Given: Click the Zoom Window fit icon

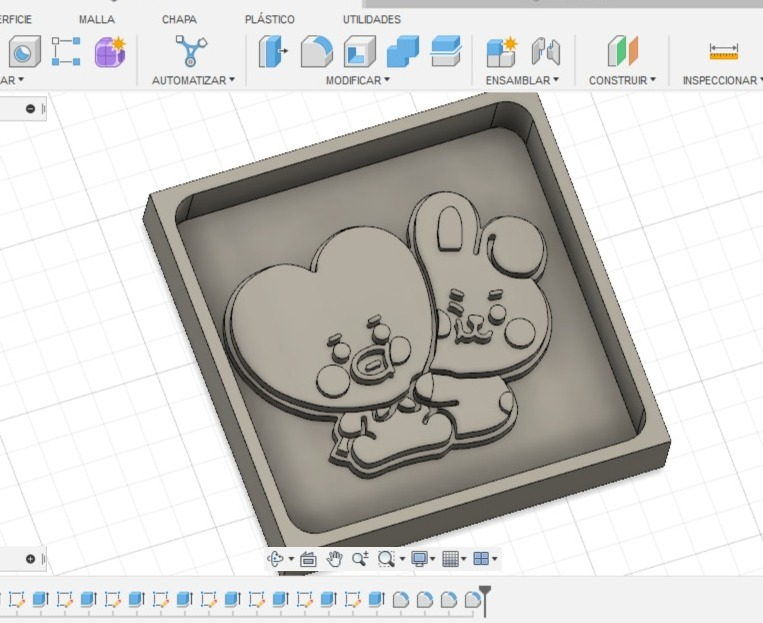Looking at the screenshot, I should point(386,559).
